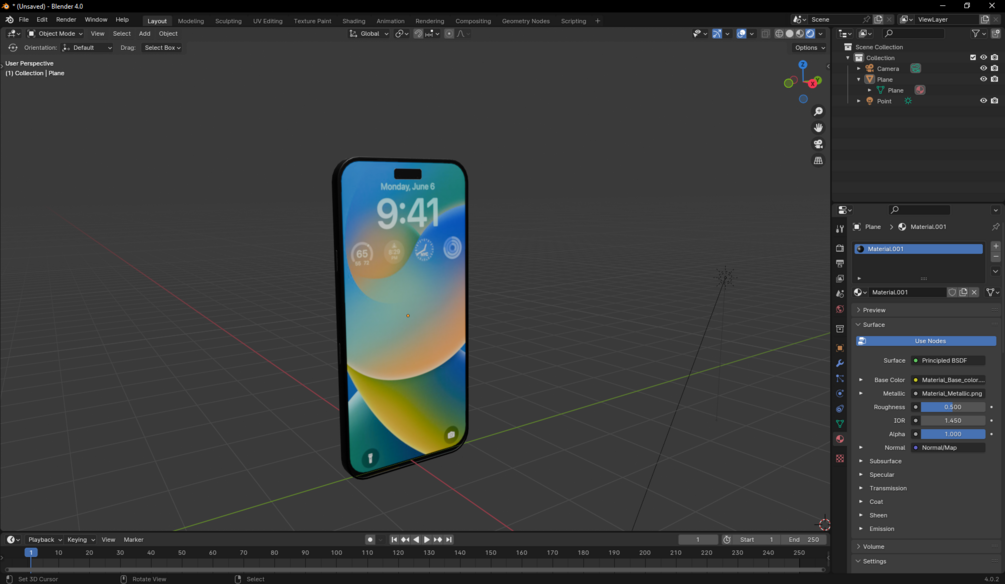Switch to the UV Editing workspace tab
The image size is (1005, 584).
point(267,21)
